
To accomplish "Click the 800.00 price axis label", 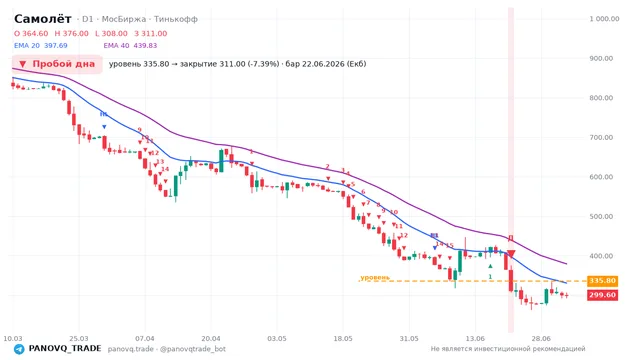I will pos(601,98).
